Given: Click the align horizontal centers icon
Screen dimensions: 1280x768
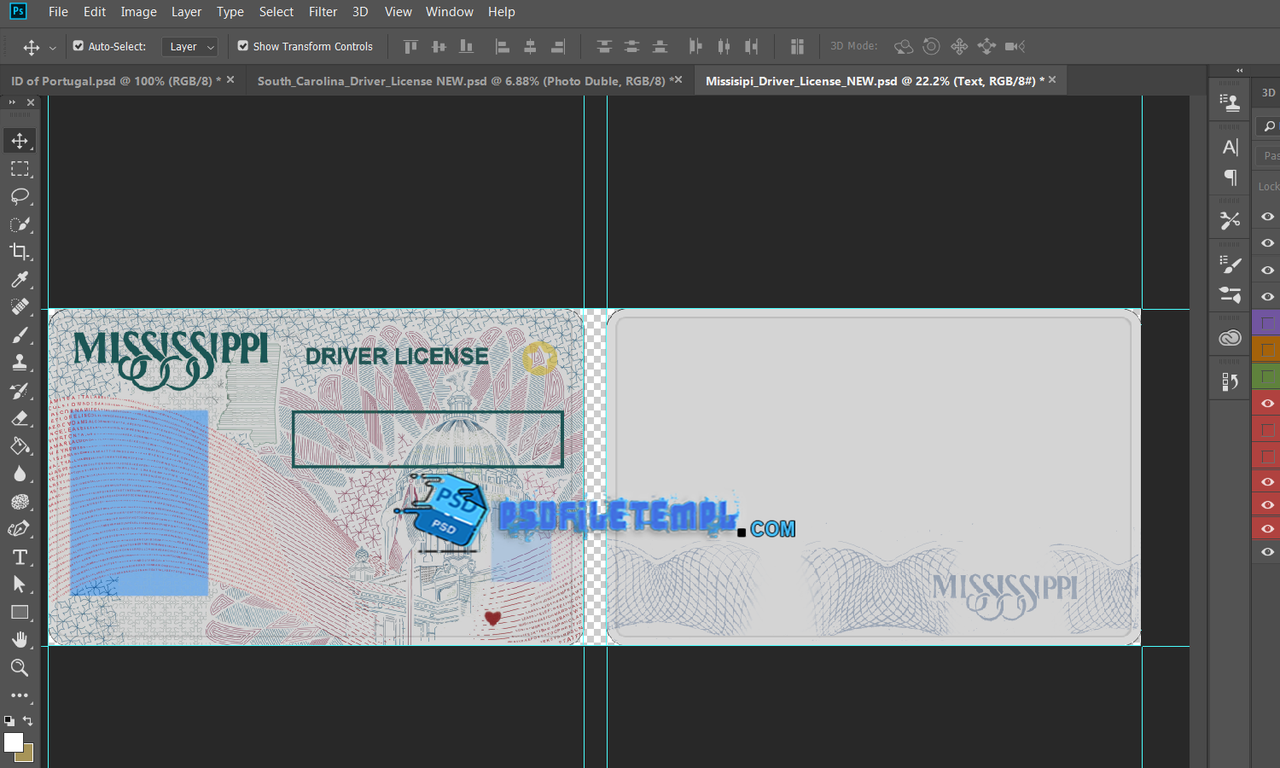Looking at the screenshot, I should click(x=530, y=46).
